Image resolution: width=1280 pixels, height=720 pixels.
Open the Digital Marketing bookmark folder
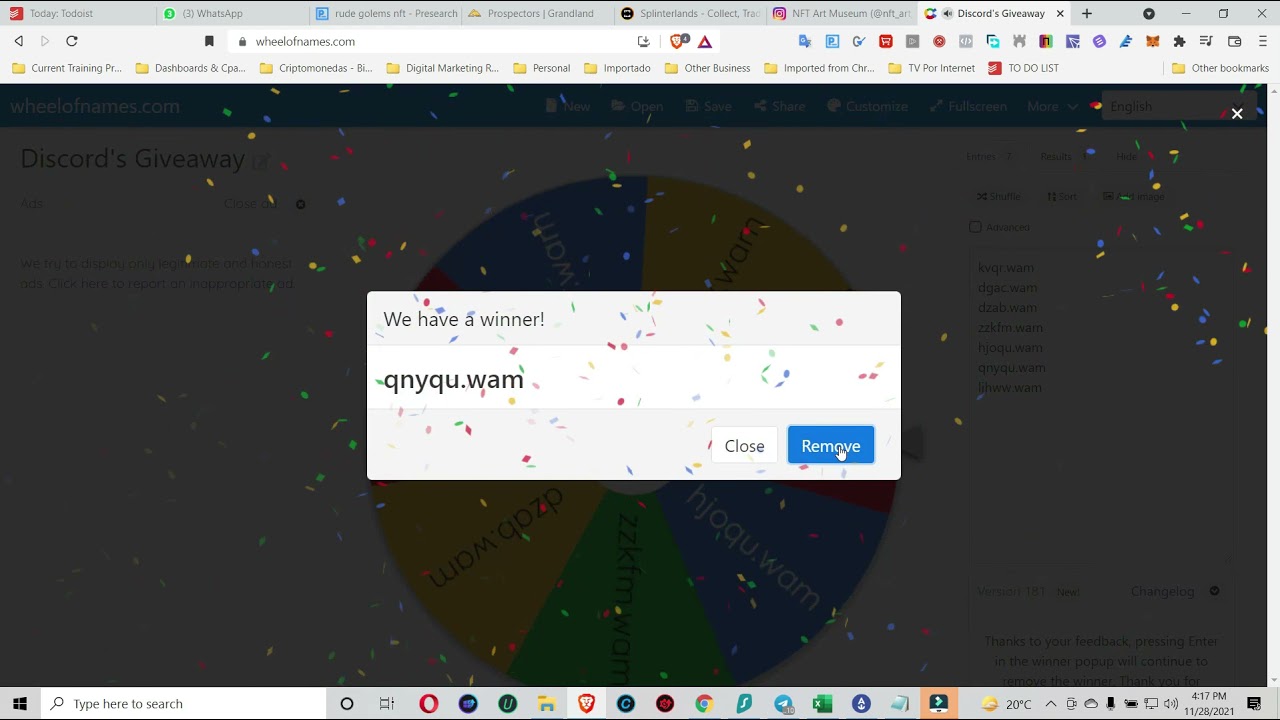(x=442, y=68)
